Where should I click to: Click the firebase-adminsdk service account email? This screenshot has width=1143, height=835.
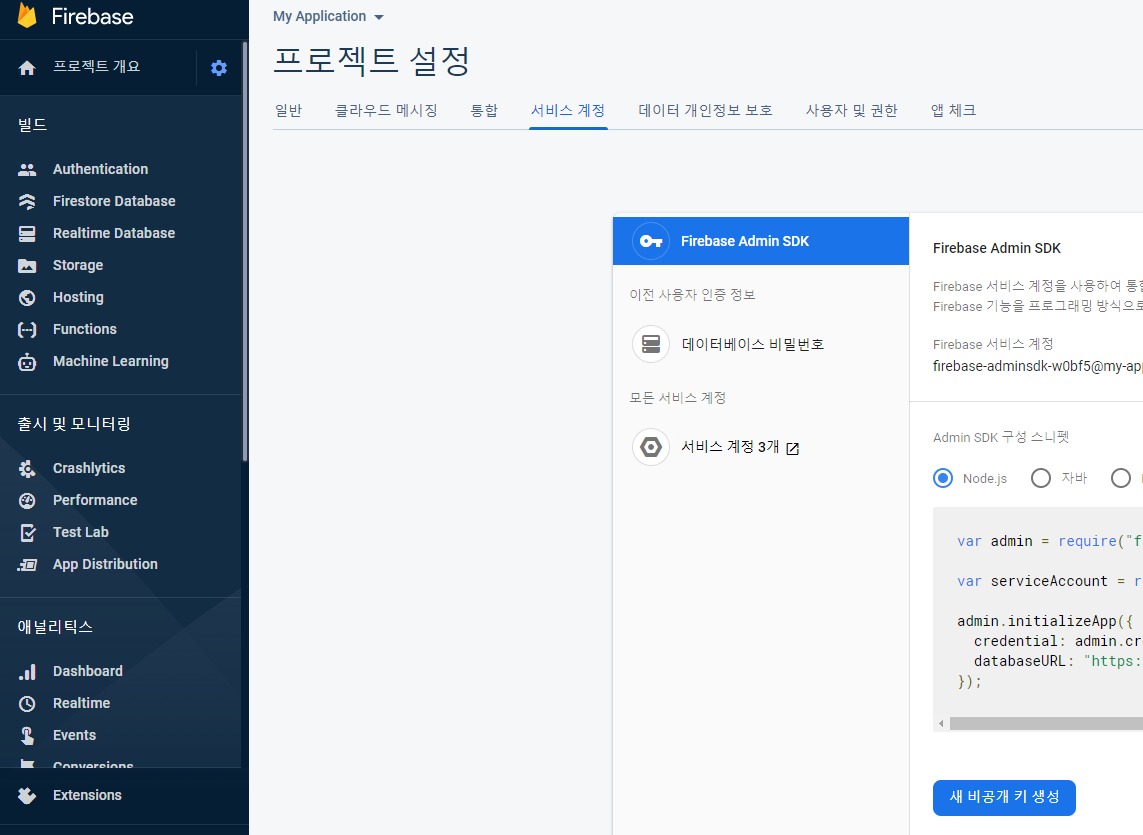1038,366
